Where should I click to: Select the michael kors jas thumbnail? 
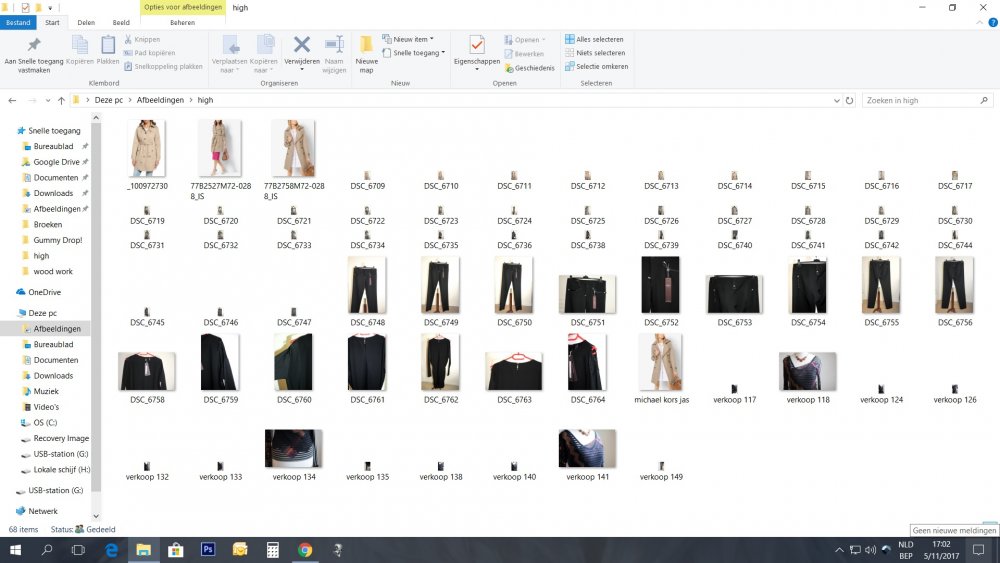click(660, 362)
